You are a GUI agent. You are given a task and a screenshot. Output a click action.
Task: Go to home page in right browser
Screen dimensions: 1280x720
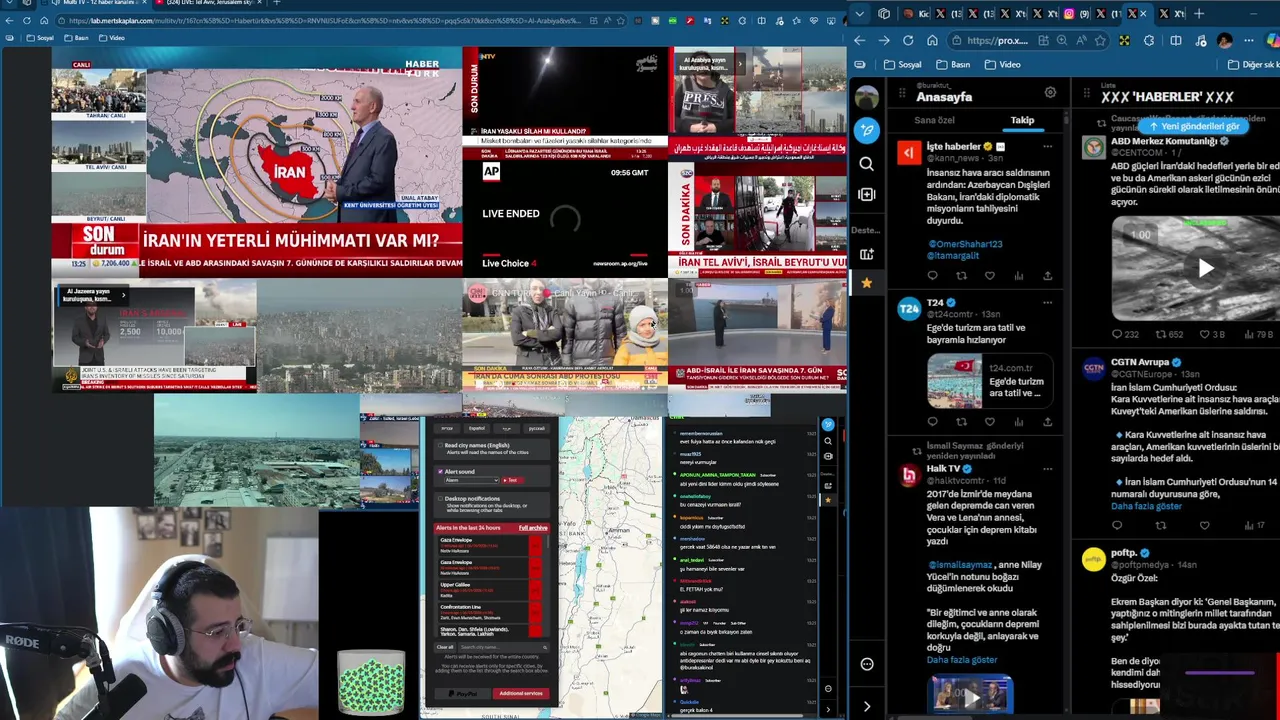coord(932,40)
